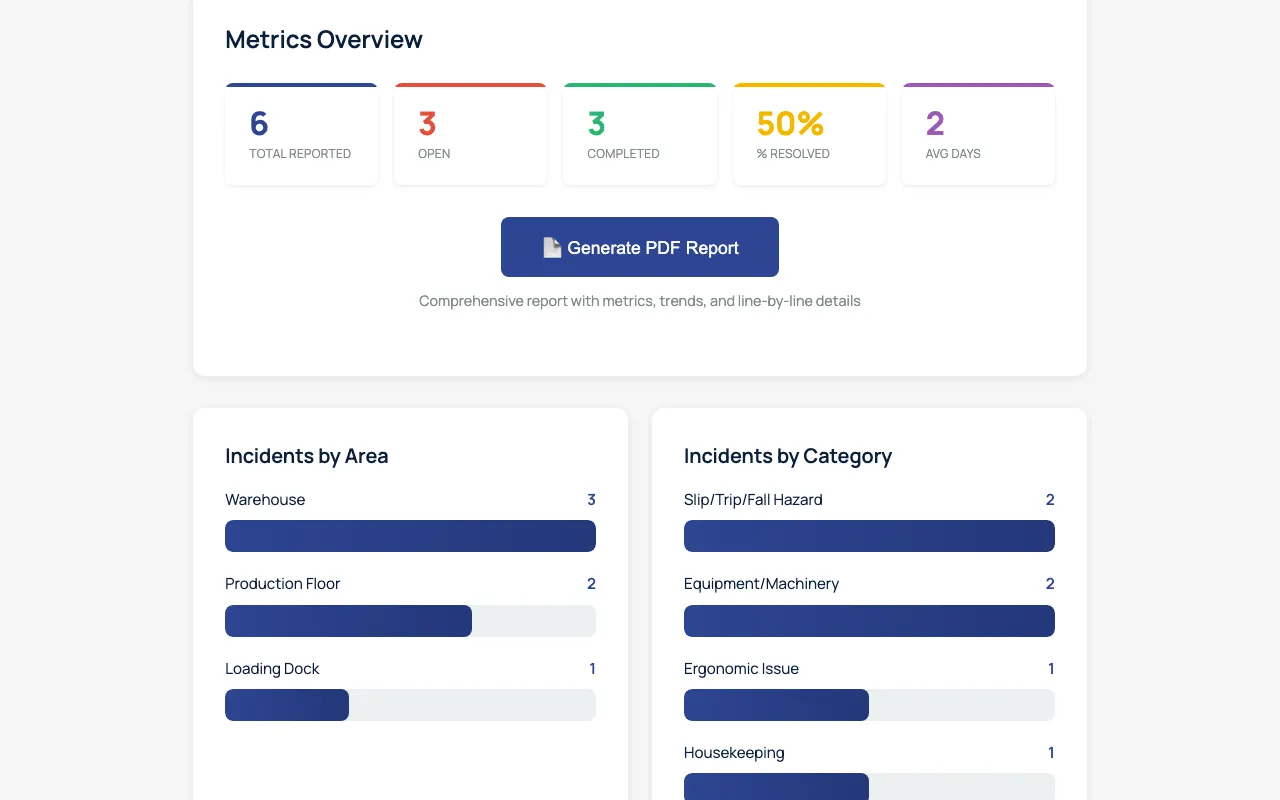This screenshot has width=1280, height=800.
Task: Open the % Resolved metric card
Action: 809,134
